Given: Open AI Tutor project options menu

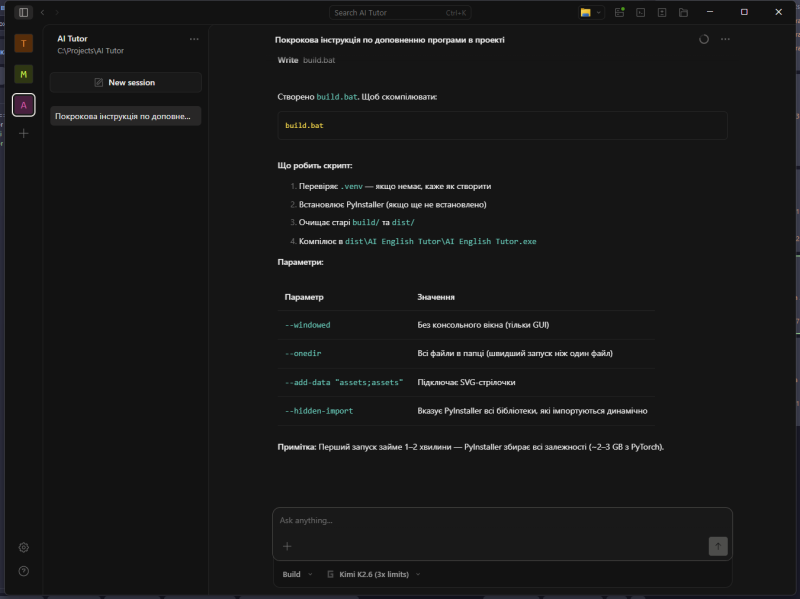Looking at the screenshot, I should coord(194,39).
